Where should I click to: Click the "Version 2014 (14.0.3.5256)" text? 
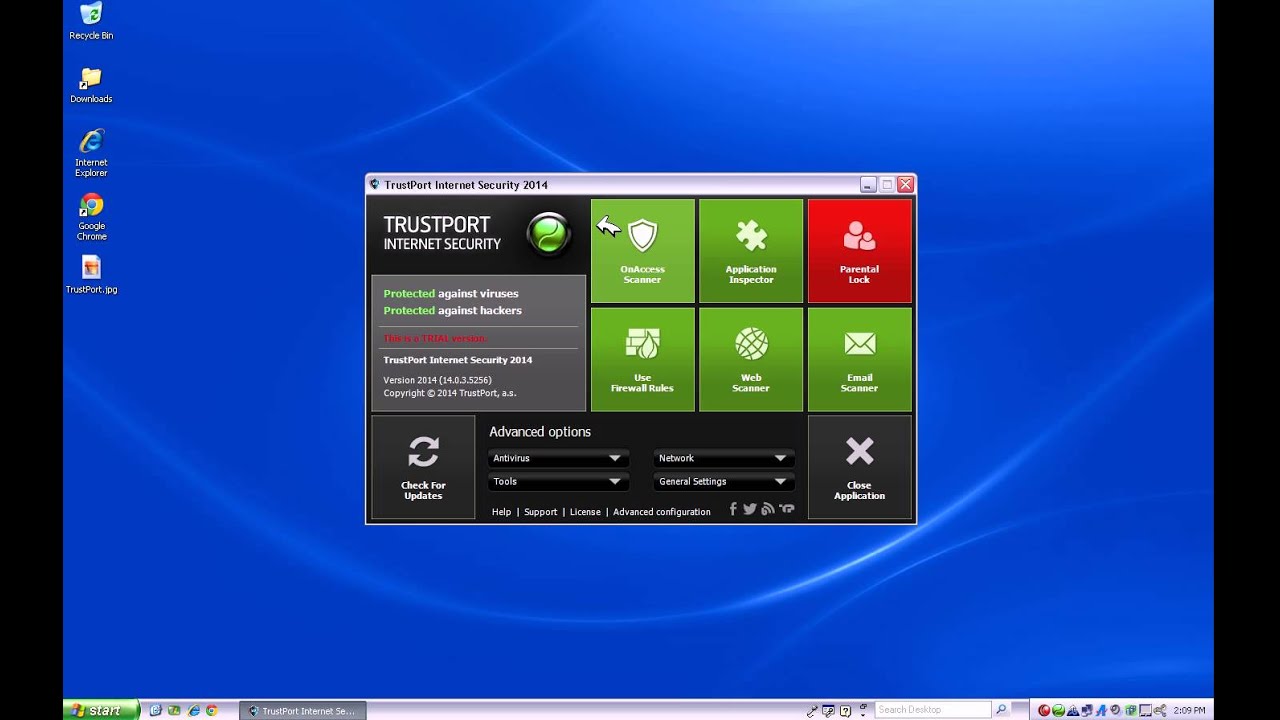pyautogui.click(x=437, y=380)
